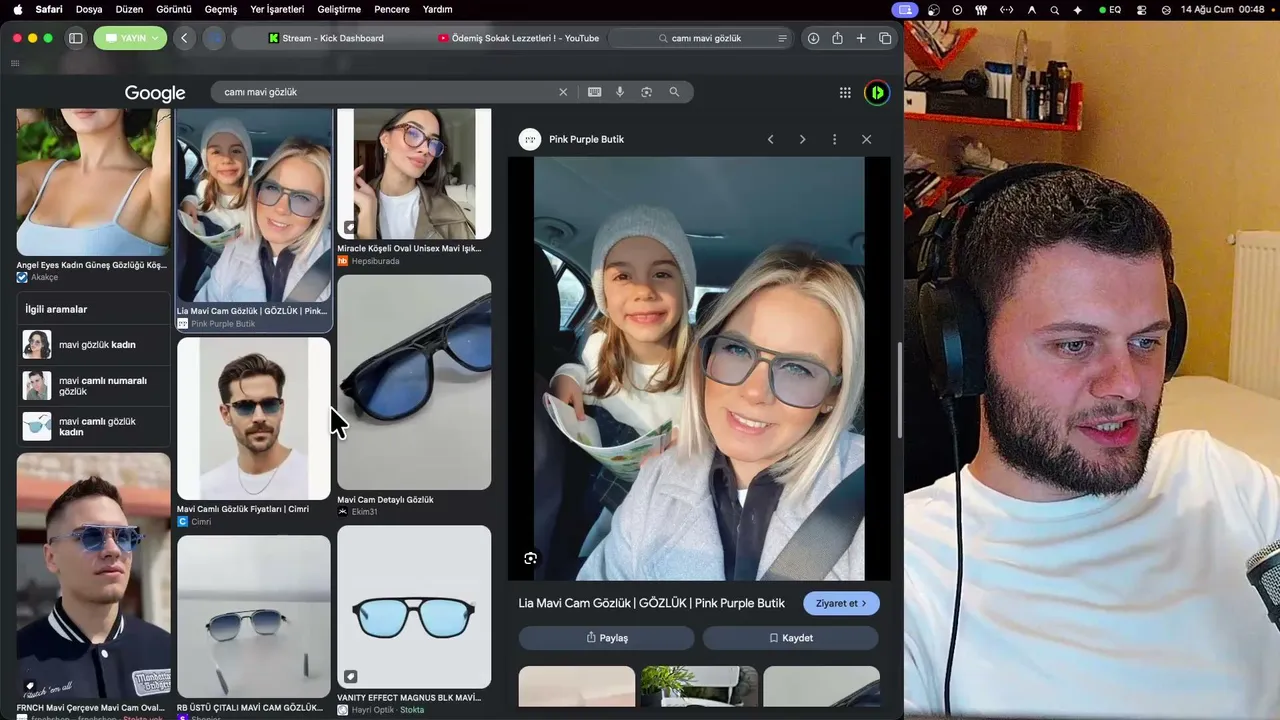The image size is (1280, 720).
Task: Open the Görüntü menu
Action: pyautogui.click(x=174, y=9)
